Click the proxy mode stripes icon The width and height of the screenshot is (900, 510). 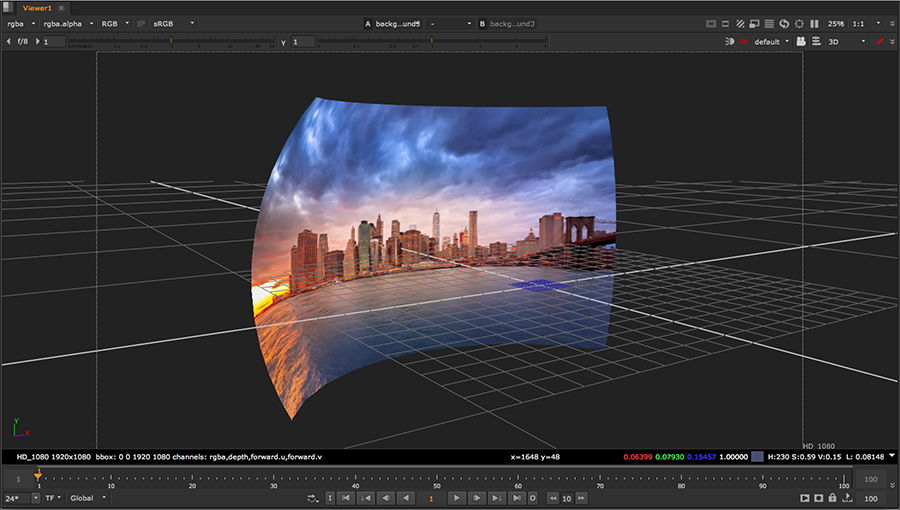point(740,23)
